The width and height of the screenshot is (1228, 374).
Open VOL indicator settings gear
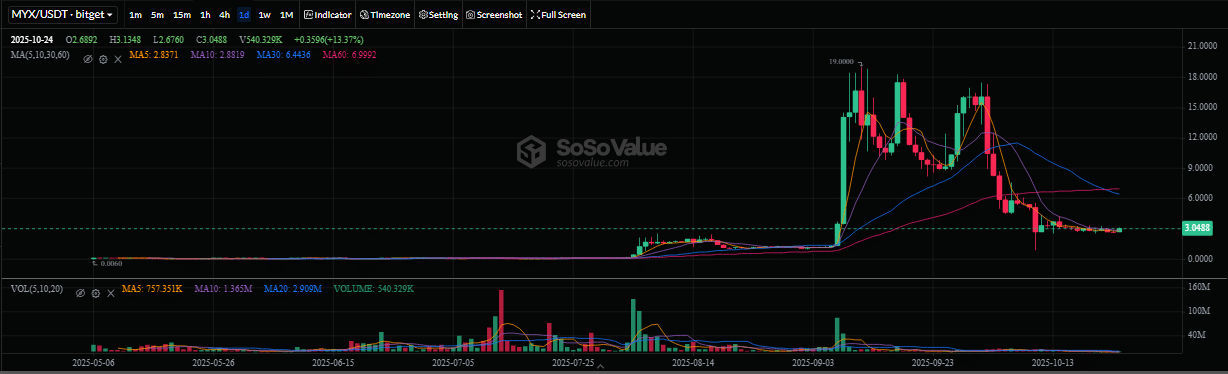(95, 293)
